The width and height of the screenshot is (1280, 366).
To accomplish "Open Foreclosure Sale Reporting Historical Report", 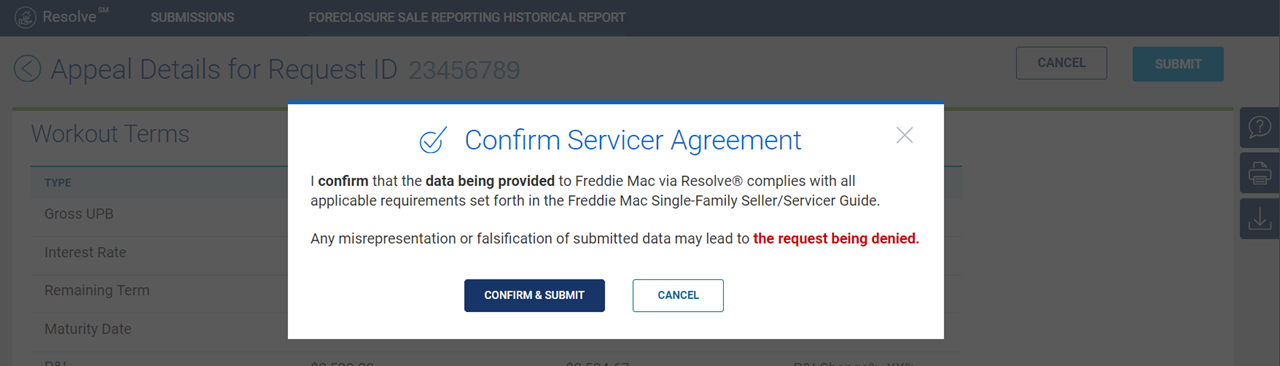I will (467, 17).
